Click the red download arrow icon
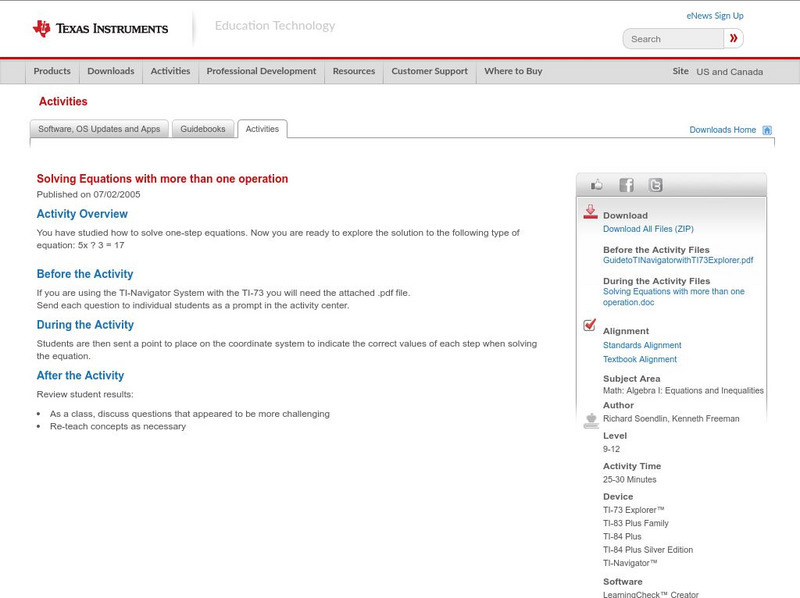Image resolution: width=800 pixels, height=598 pixels. [x=590, y=212]
